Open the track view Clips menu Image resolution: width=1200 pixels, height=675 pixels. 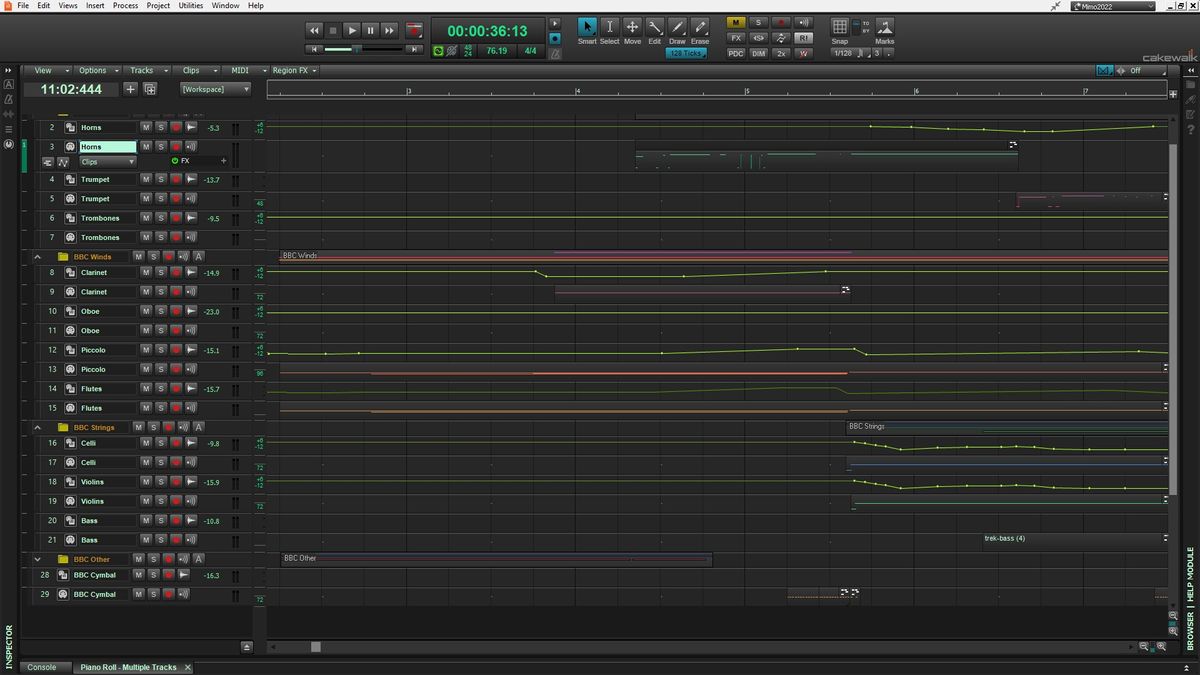[x=197, y=71]
